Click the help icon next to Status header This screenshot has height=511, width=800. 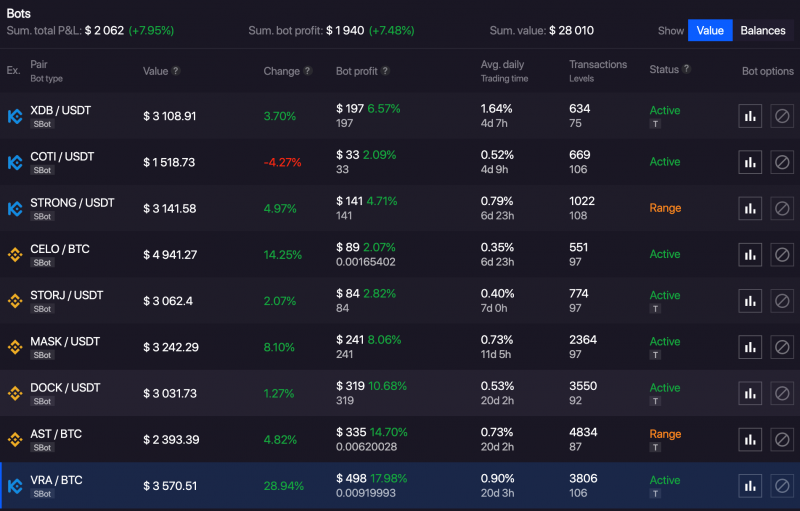coord(686,68)
